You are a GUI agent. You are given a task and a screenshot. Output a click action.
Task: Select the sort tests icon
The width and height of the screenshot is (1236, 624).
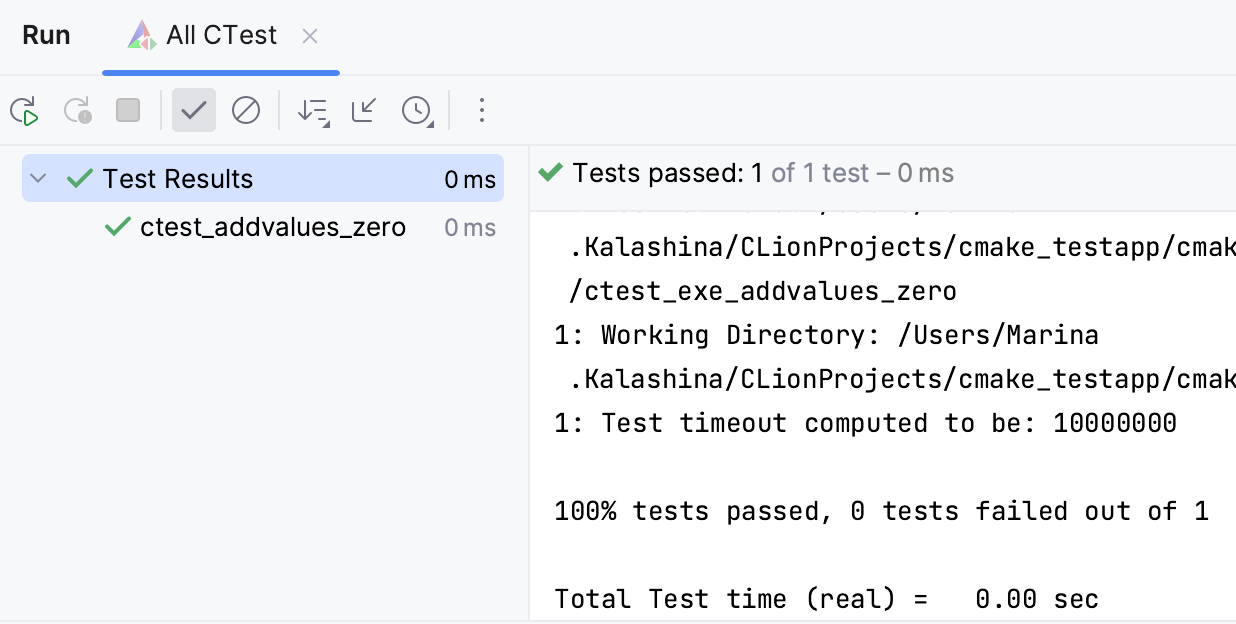click(310, 110)
